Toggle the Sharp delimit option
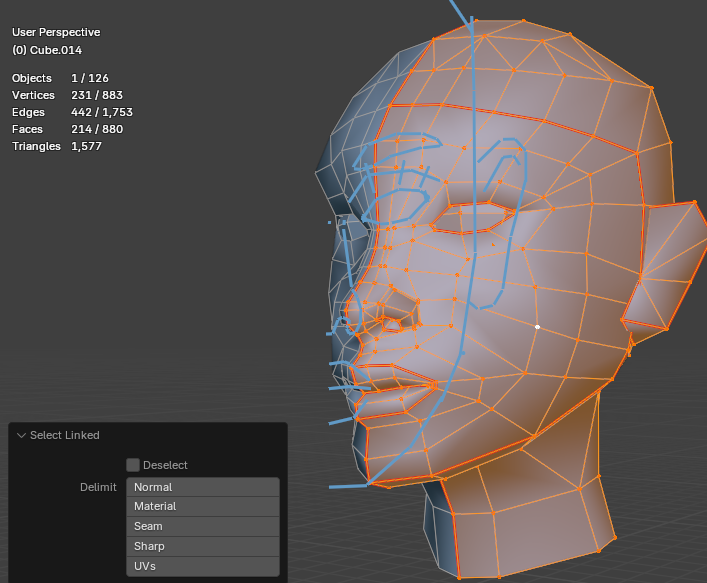707x583 pixels. (203, 546)
